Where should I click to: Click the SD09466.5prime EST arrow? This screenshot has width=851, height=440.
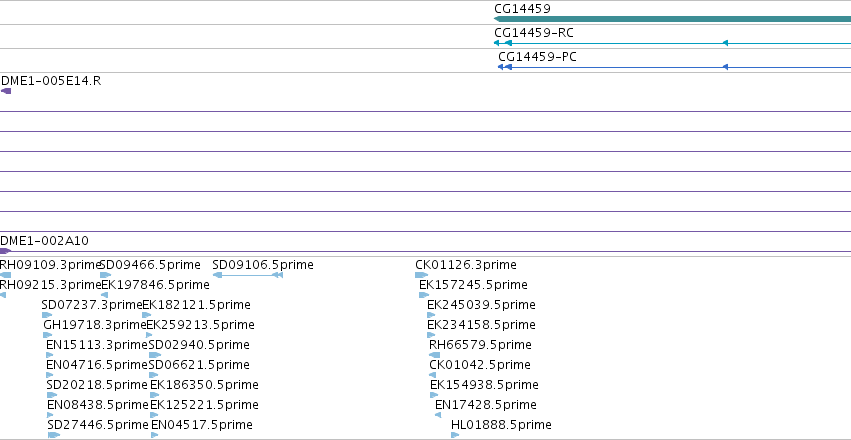(x=105, y=275)
